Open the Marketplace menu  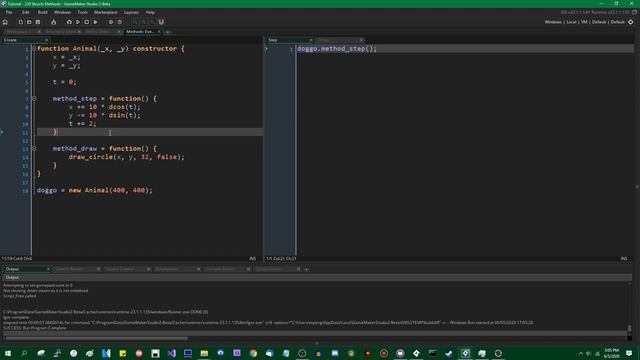click(106, 12)
